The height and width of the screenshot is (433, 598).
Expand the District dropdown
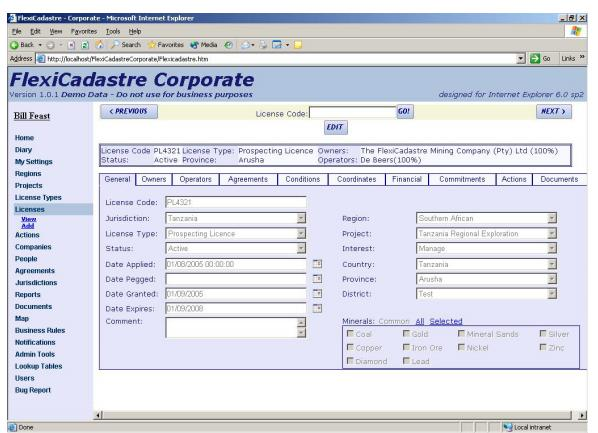tap(552, 294)
